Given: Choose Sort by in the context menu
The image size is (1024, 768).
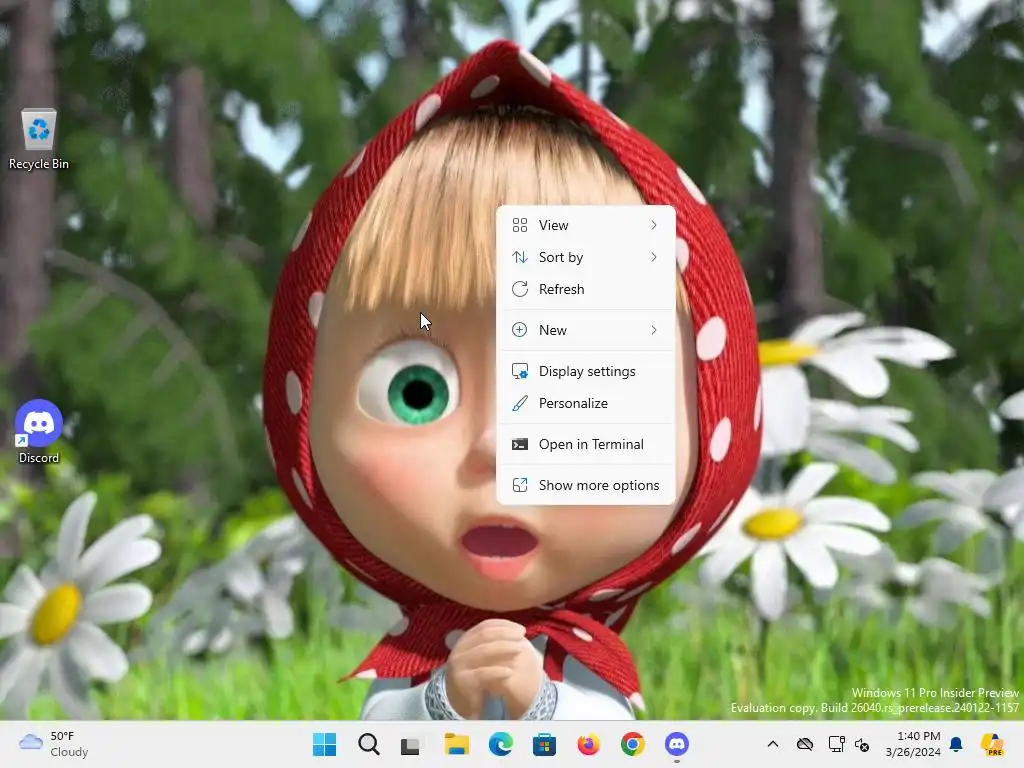Looking at the screenshot, I should [586, 257].
